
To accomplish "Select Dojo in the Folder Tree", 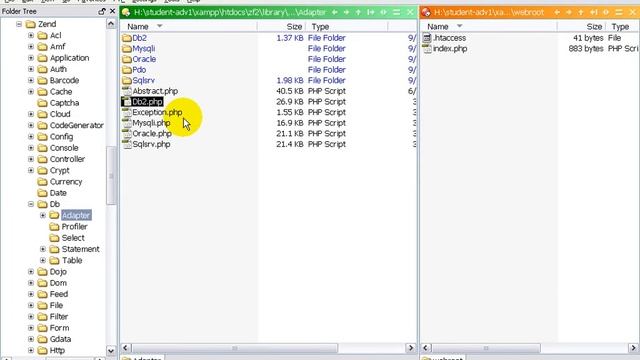I will point(58,272).
